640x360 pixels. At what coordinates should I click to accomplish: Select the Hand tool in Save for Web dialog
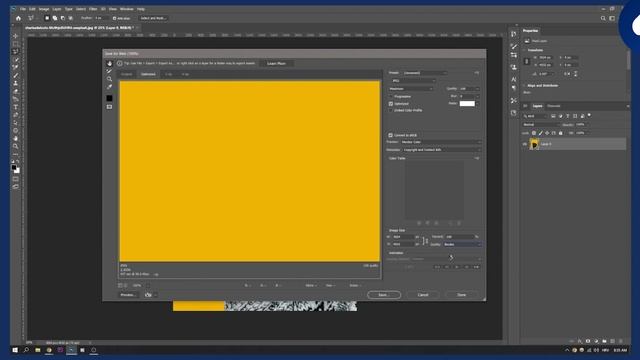109,64
